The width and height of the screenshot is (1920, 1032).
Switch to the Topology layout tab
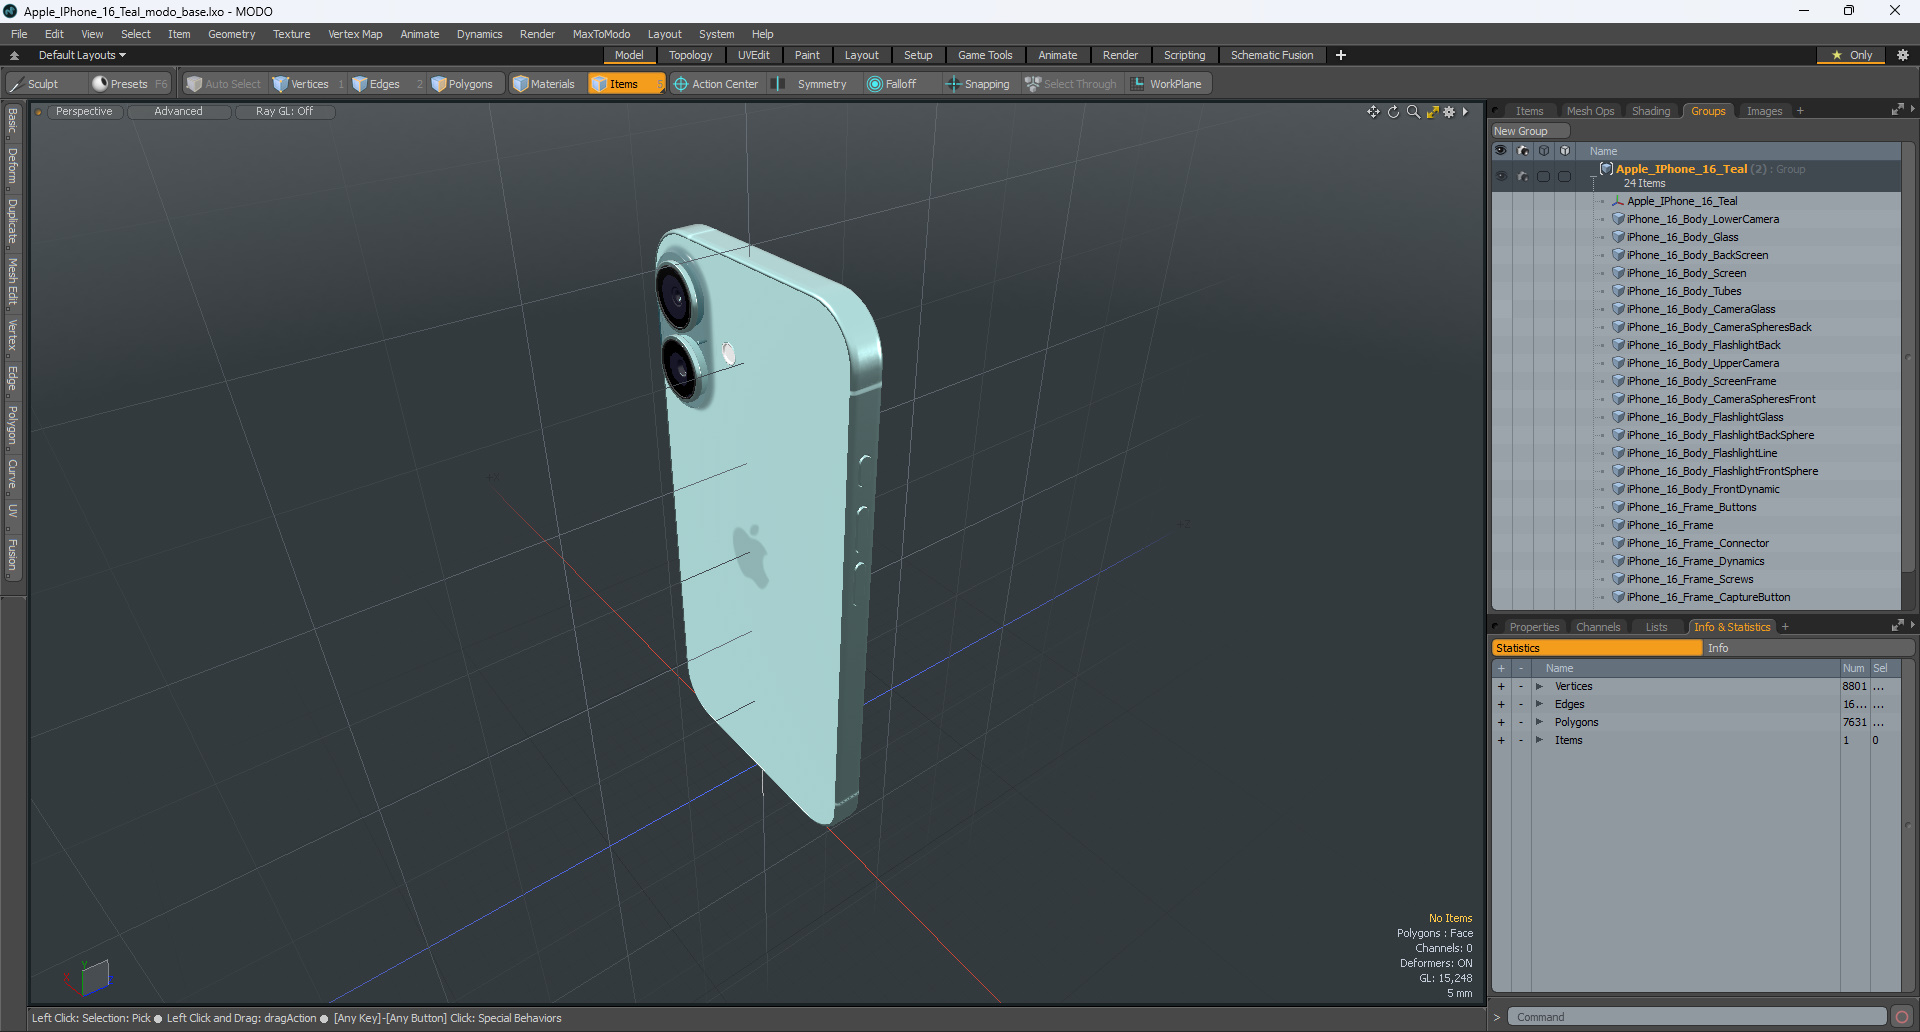[x=690, y=55]
